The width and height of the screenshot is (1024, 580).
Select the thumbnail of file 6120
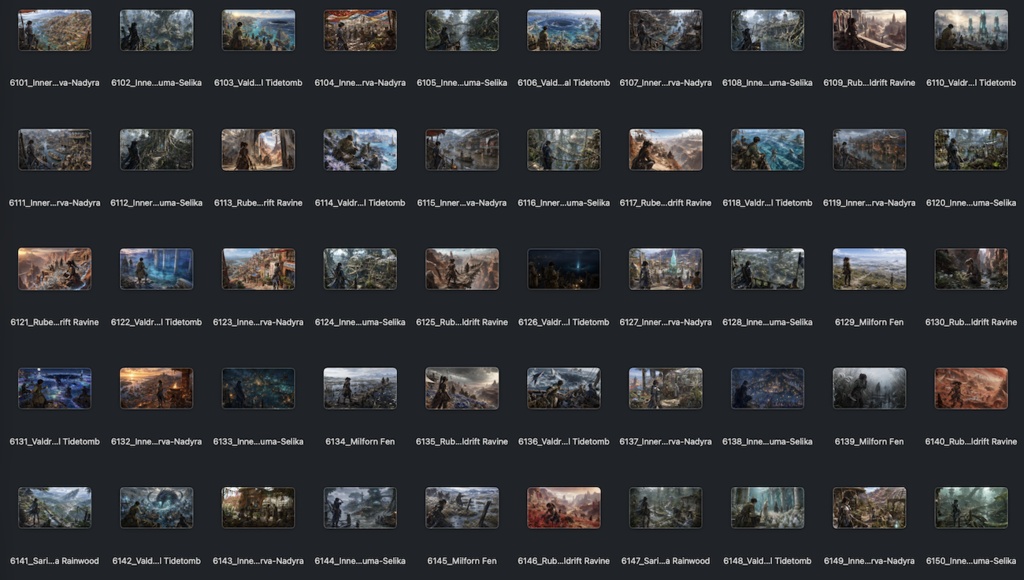[x=971, y=150]
